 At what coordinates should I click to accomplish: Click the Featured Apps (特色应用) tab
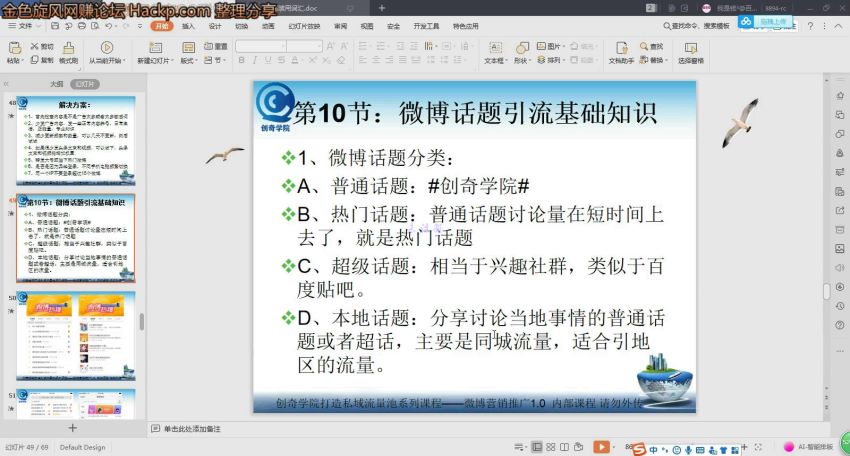pyautogui.click(x=466, y=26)
